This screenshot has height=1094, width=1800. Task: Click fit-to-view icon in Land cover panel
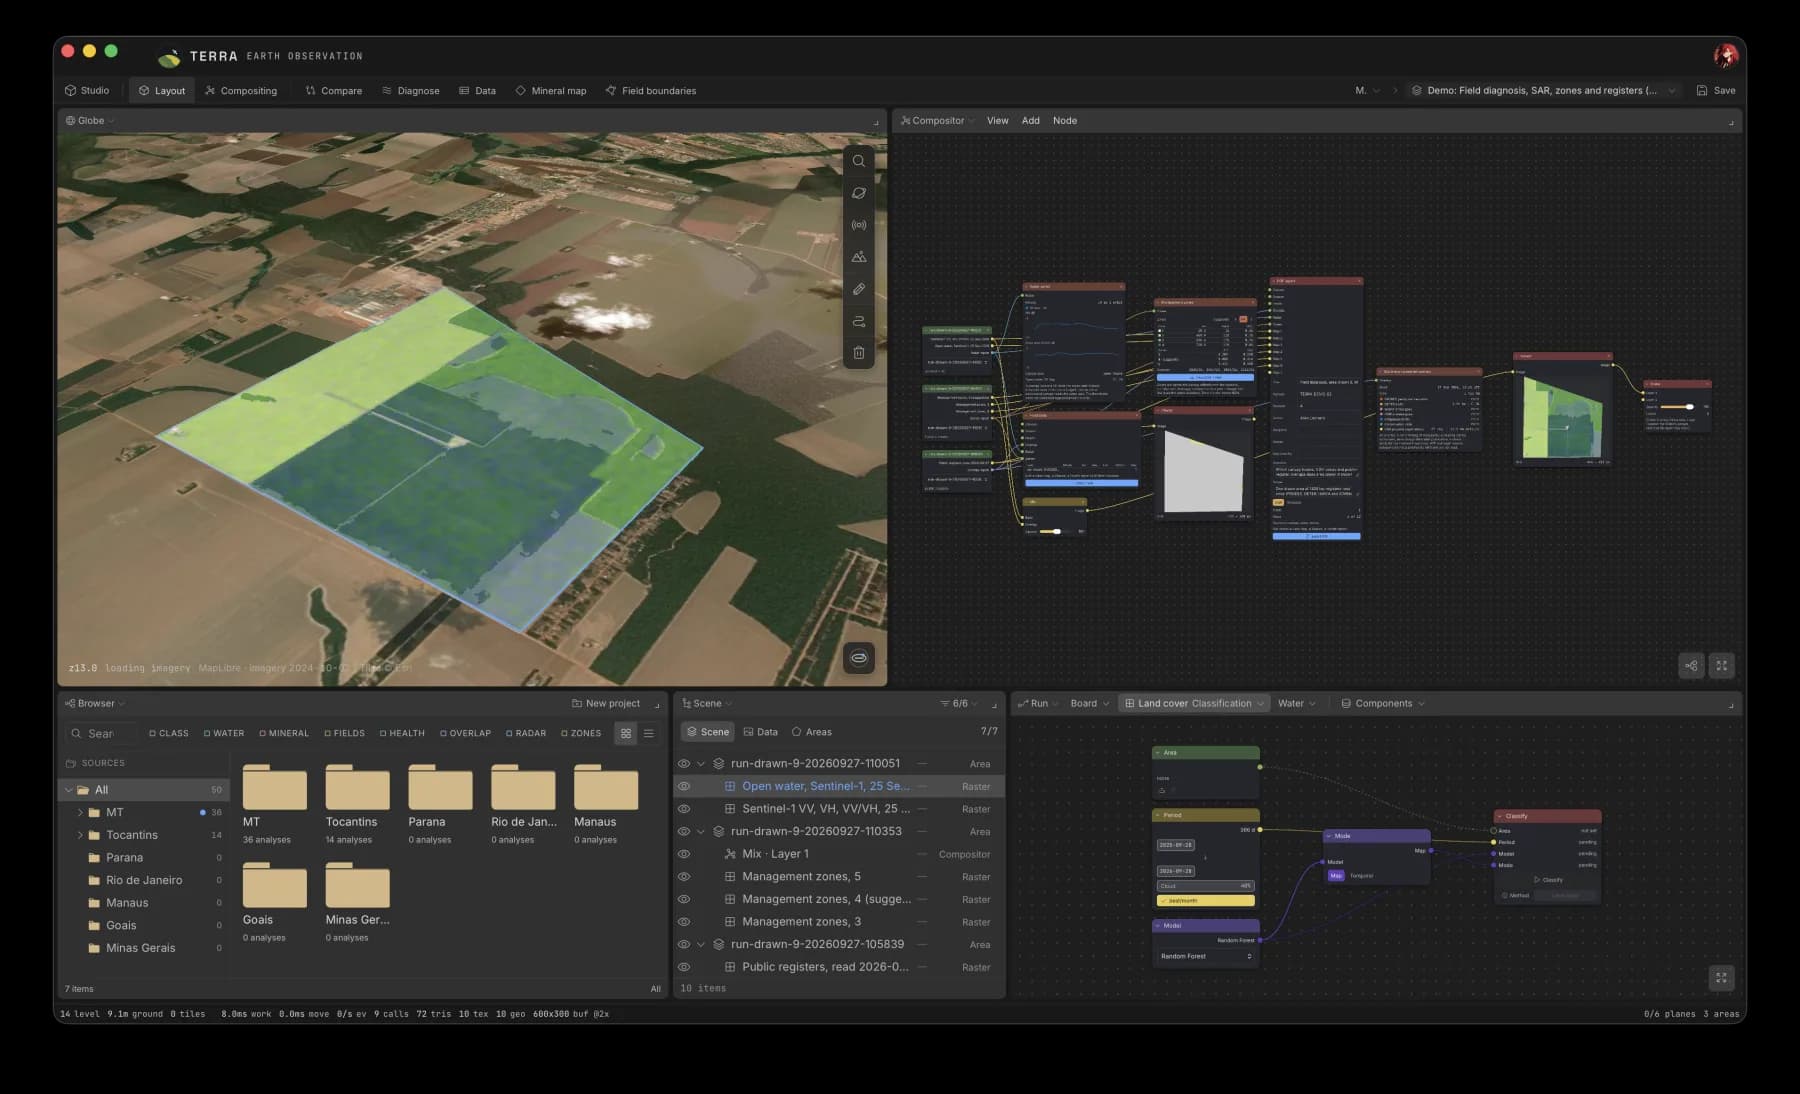pos(1721,978)
